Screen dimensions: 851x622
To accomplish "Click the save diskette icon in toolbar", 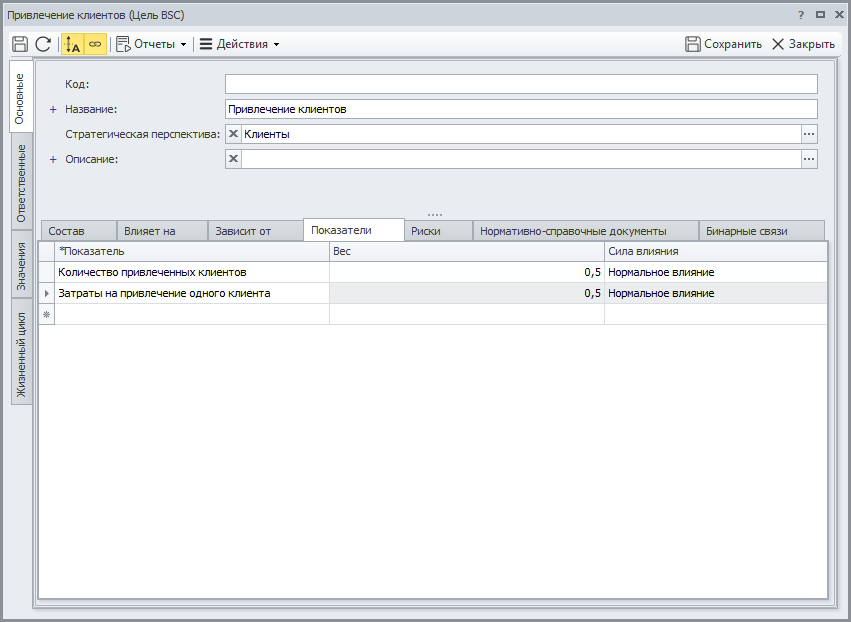I will point(20,44).
